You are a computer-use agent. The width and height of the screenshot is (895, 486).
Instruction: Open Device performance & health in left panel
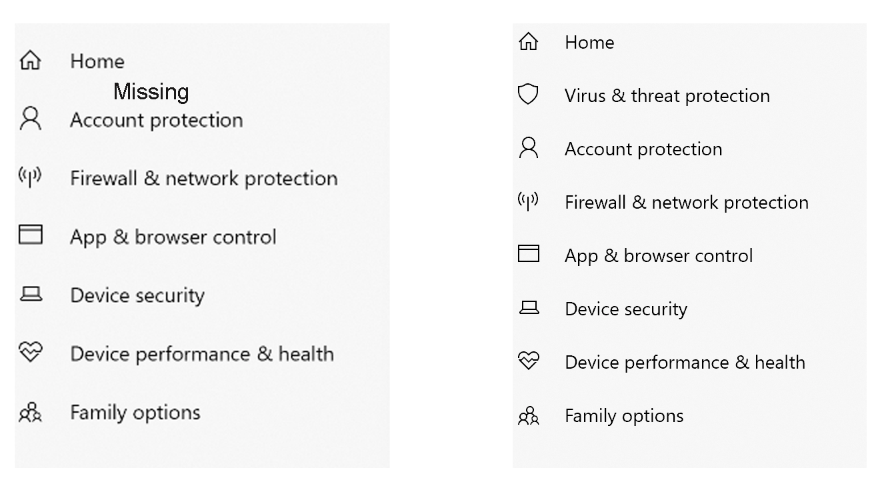202,354
